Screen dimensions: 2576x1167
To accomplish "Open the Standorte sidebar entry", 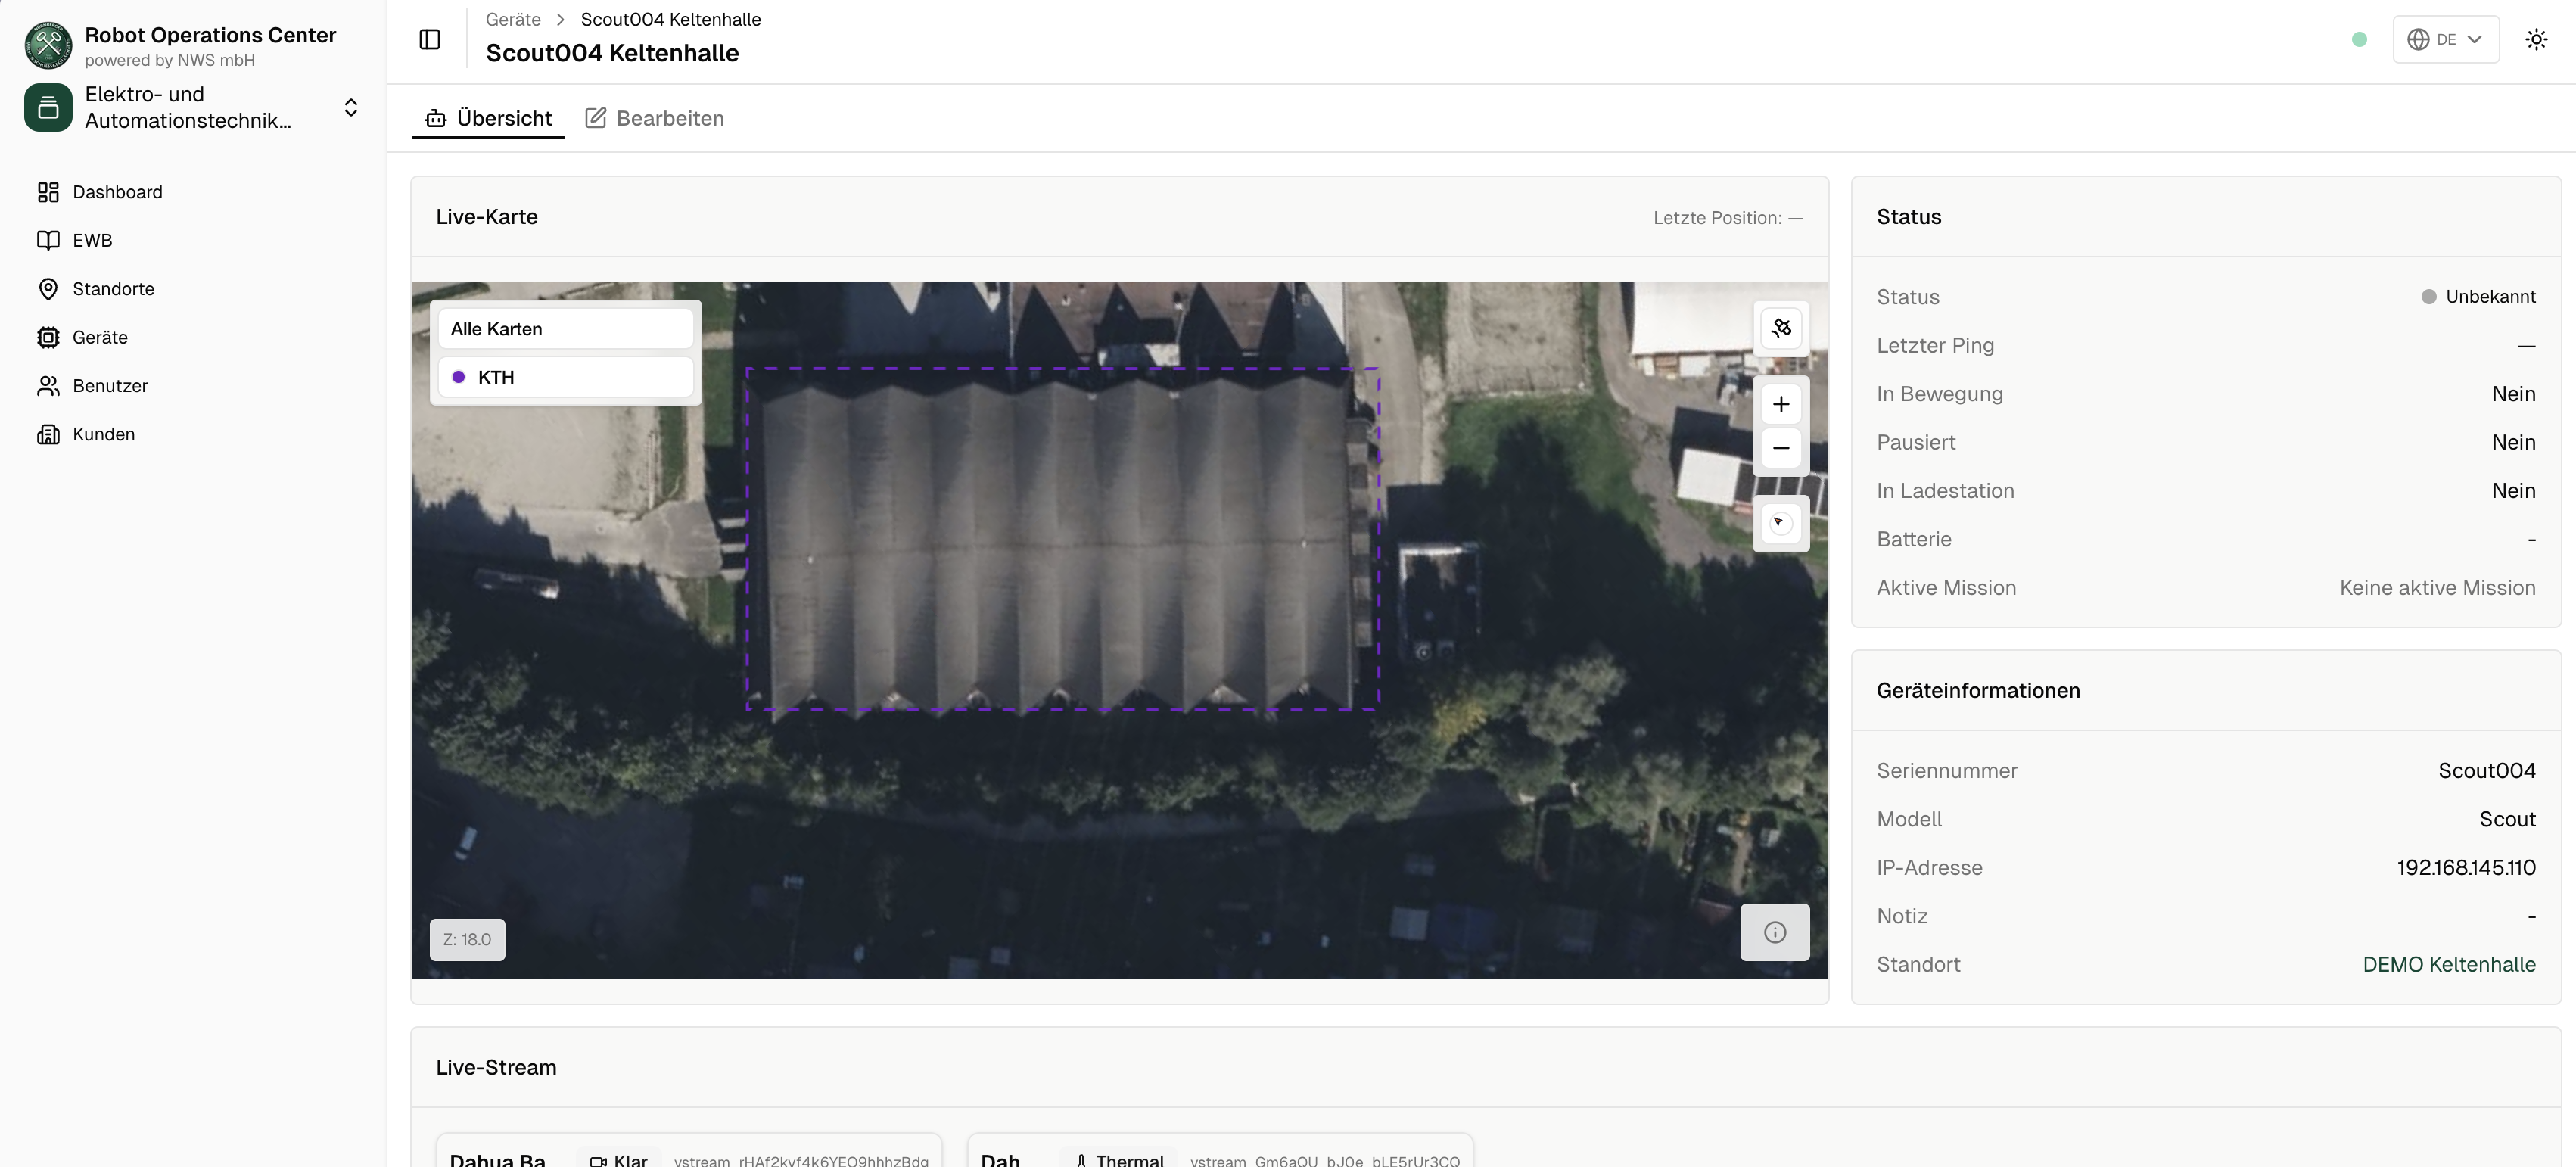I will pos(113,289).
